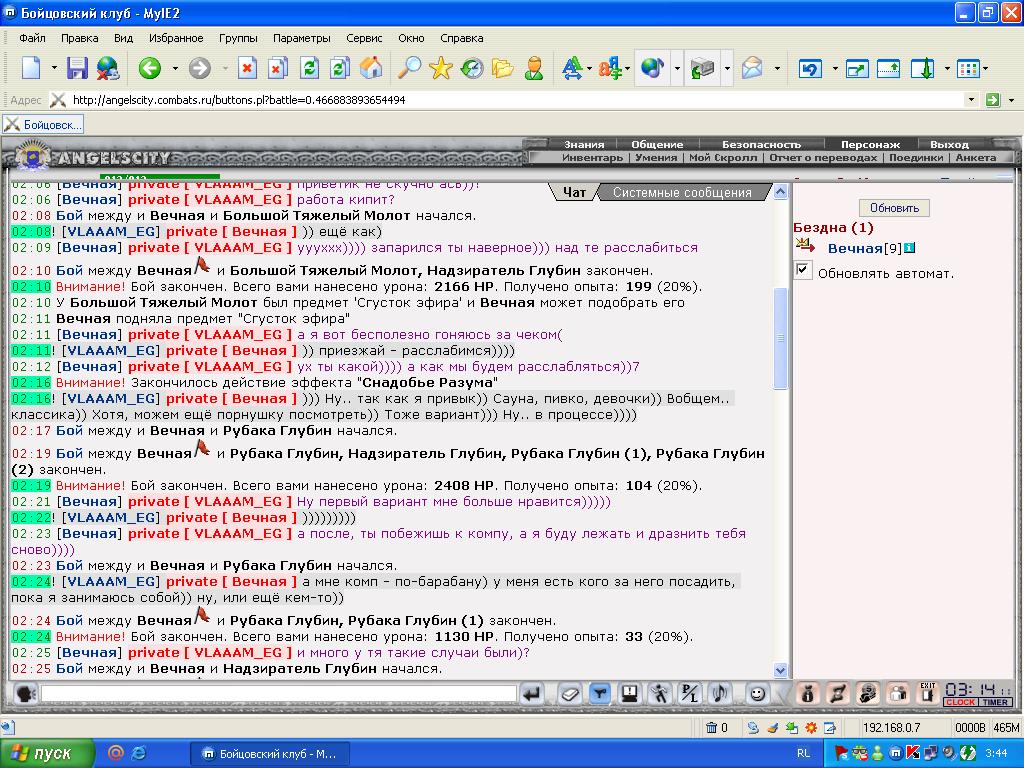Click the Персонаж game menu
Screen dimensions: 1024x768
pyautogui.click(x=870, y=144)
